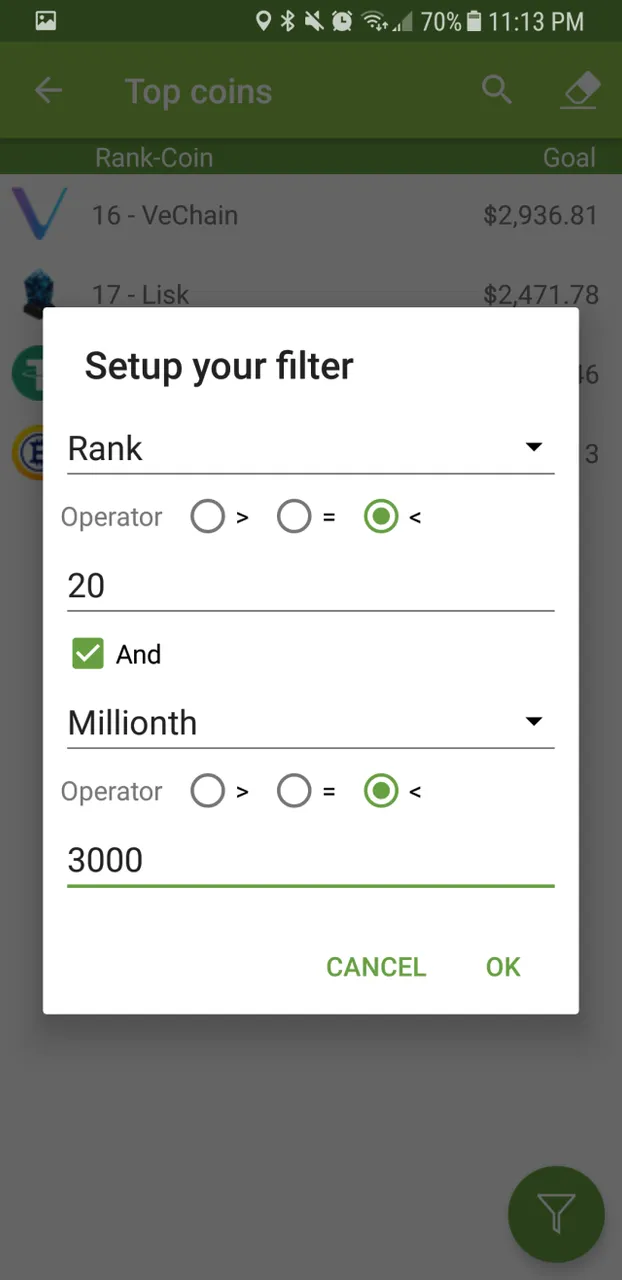
Task: Uncheck the And checkbox
Action: click(88, 654)
